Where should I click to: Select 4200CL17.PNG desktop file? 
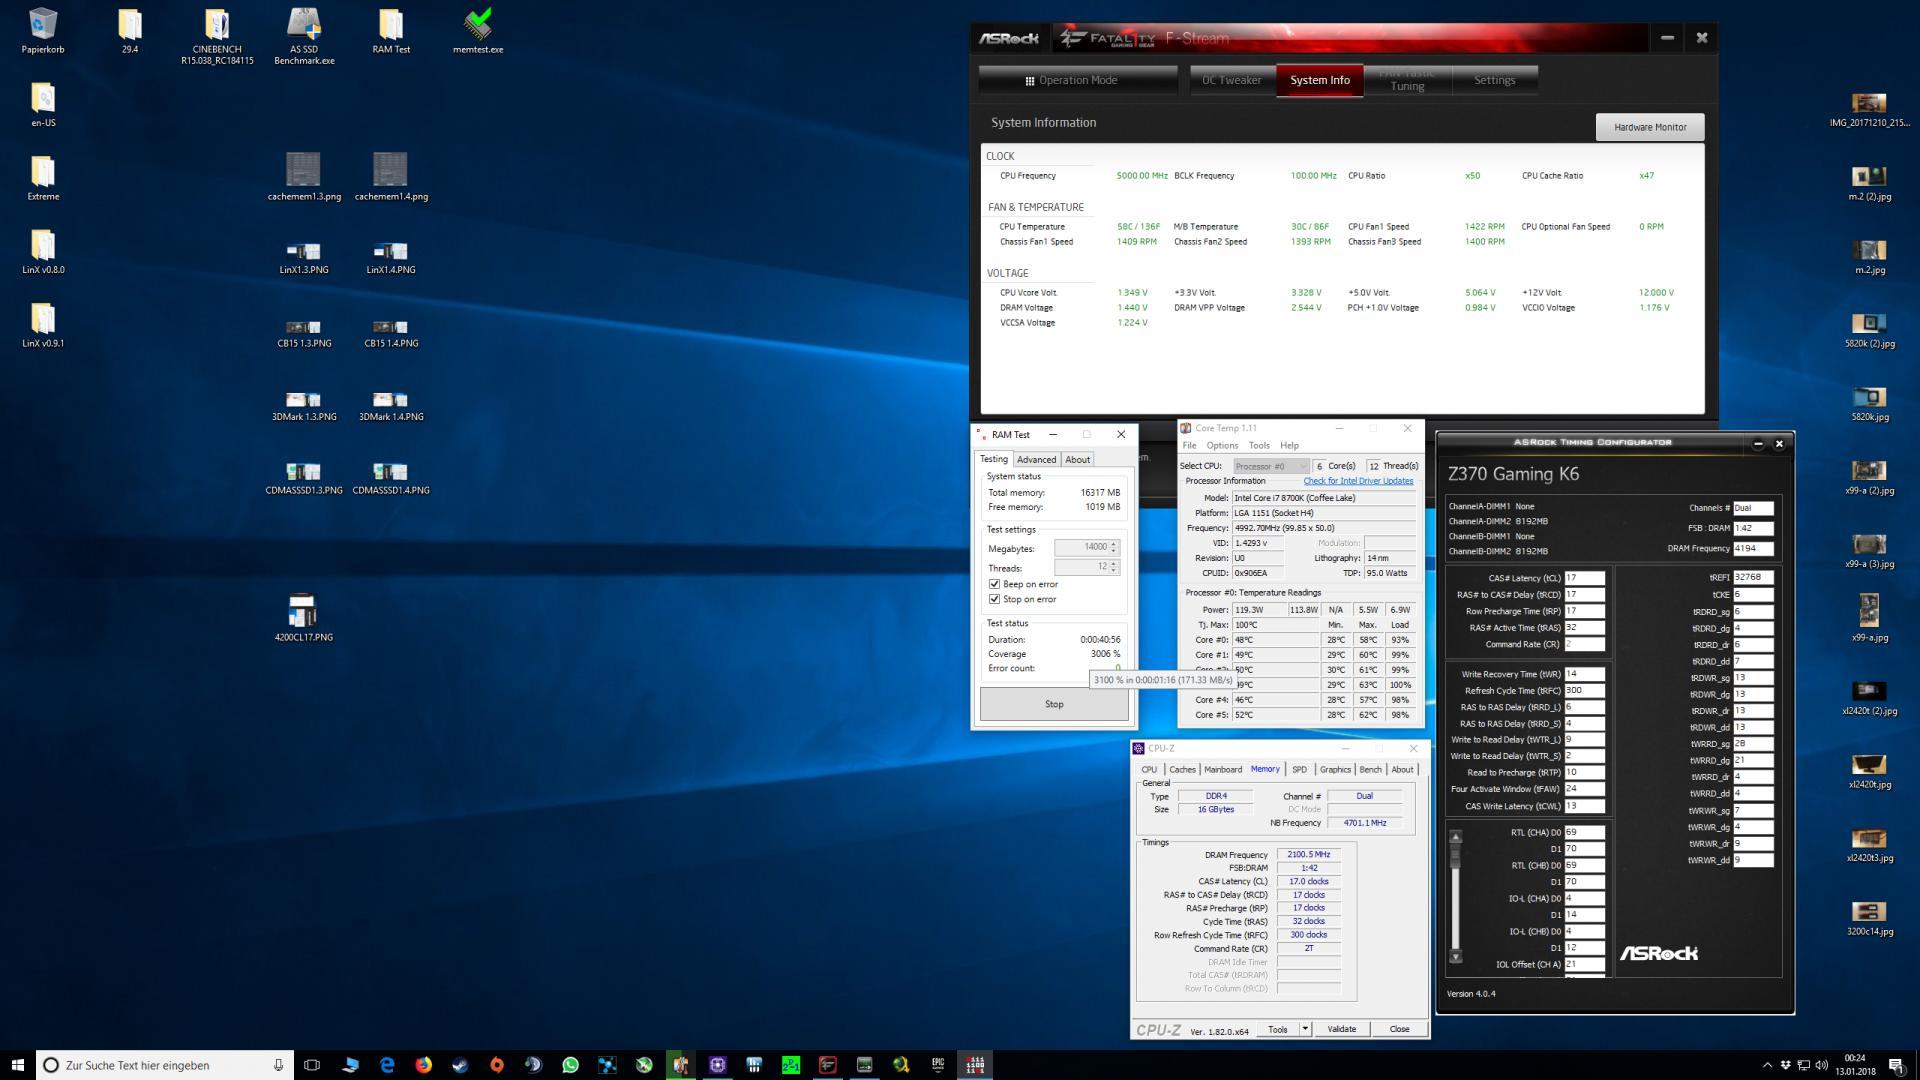point(304,618)
